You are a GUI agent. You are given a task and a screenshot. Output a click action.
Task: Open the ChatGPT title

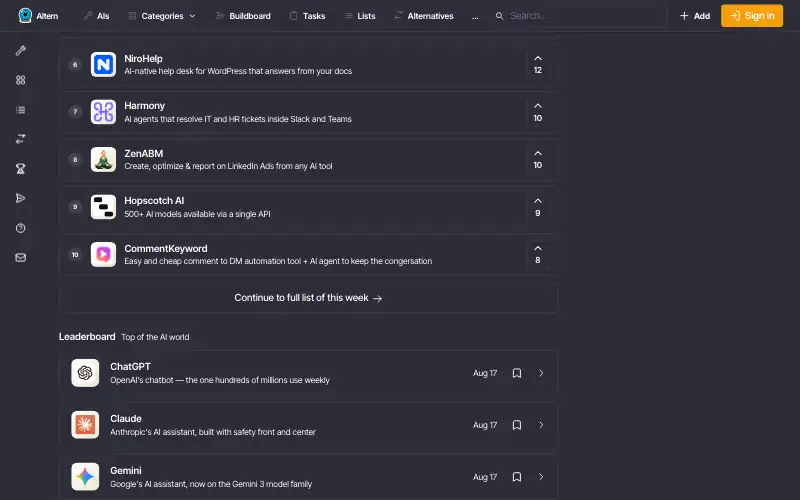(x=131, y=367)
